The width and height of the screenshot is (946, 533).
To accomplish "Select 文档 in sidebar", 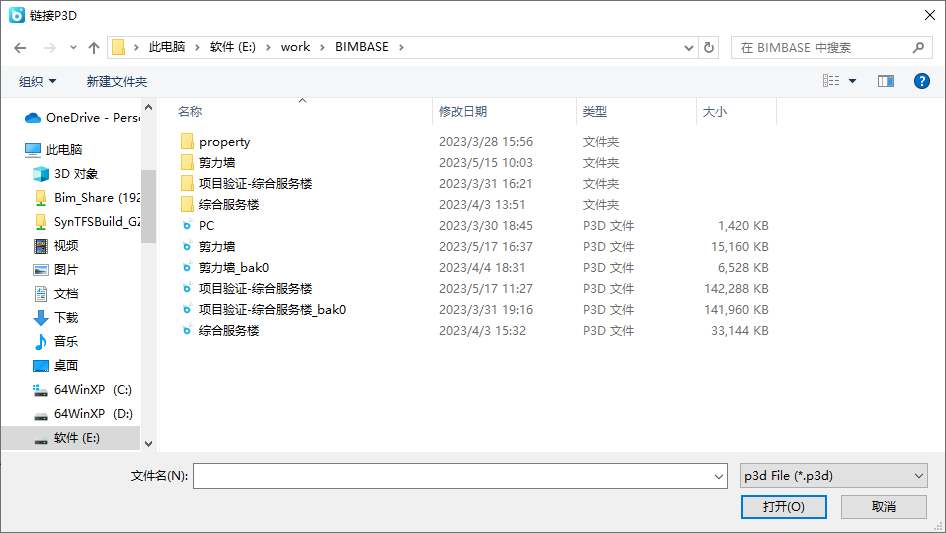I will pyautogui.click(x=56, y=293).
